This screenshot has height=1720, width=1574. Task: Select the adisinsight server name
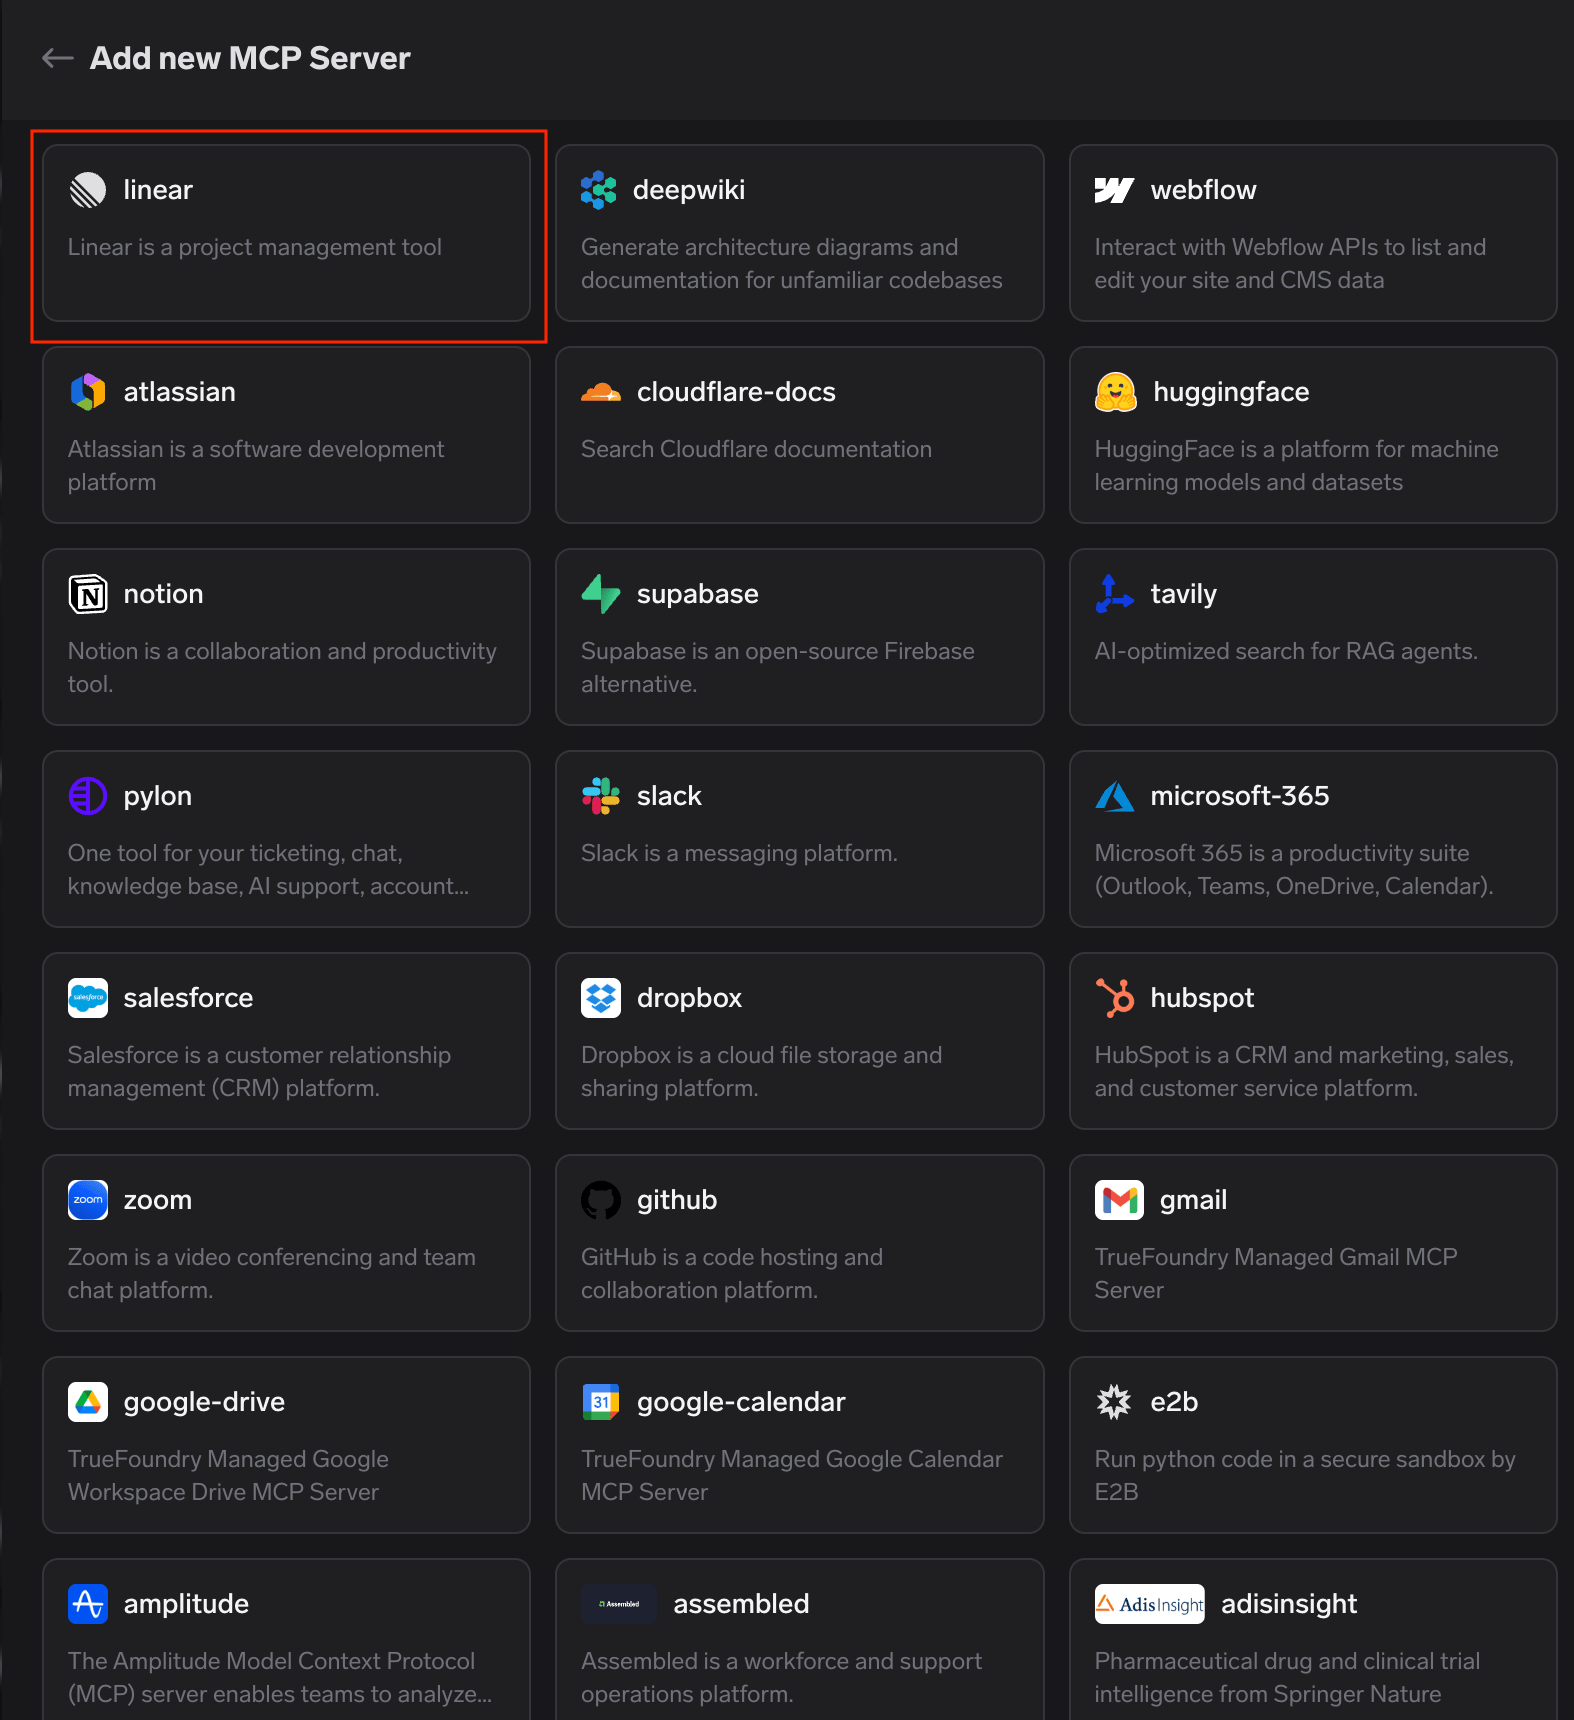(x=1289, y=1604)
